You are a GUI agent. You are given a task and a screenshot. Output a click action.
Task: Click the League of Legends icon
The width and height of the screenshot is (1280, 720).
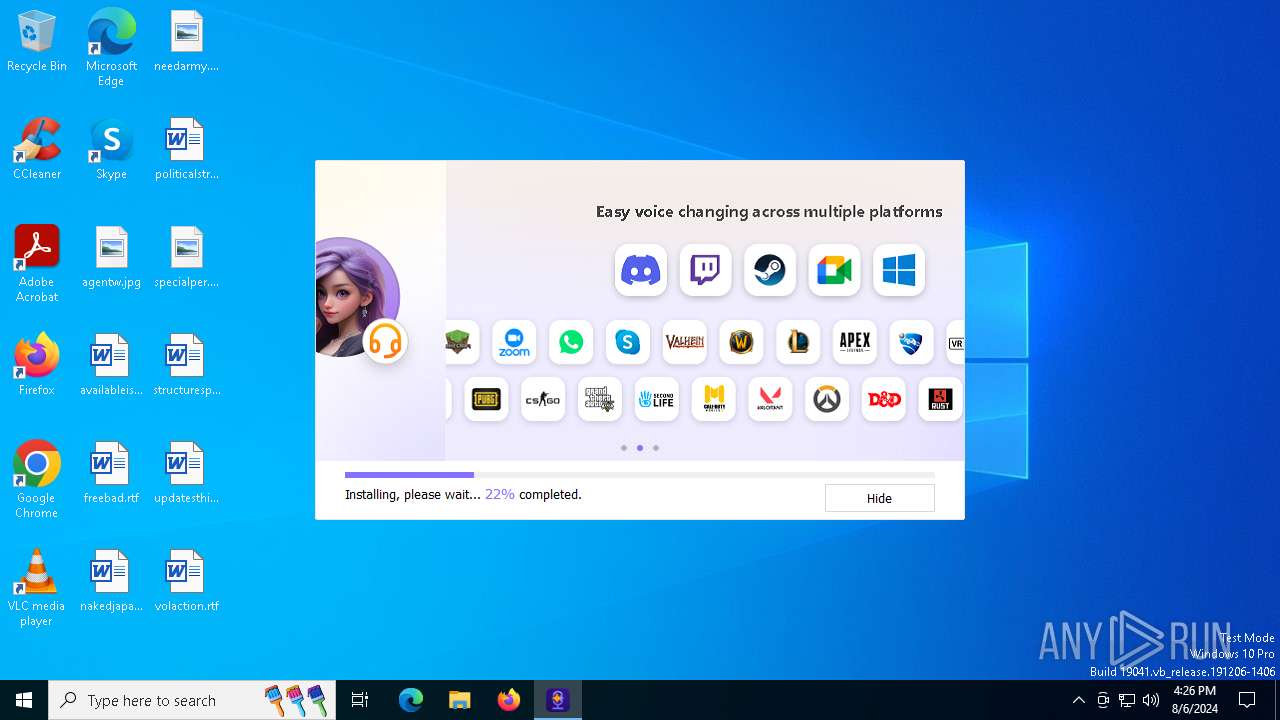(x=798, y=342)
